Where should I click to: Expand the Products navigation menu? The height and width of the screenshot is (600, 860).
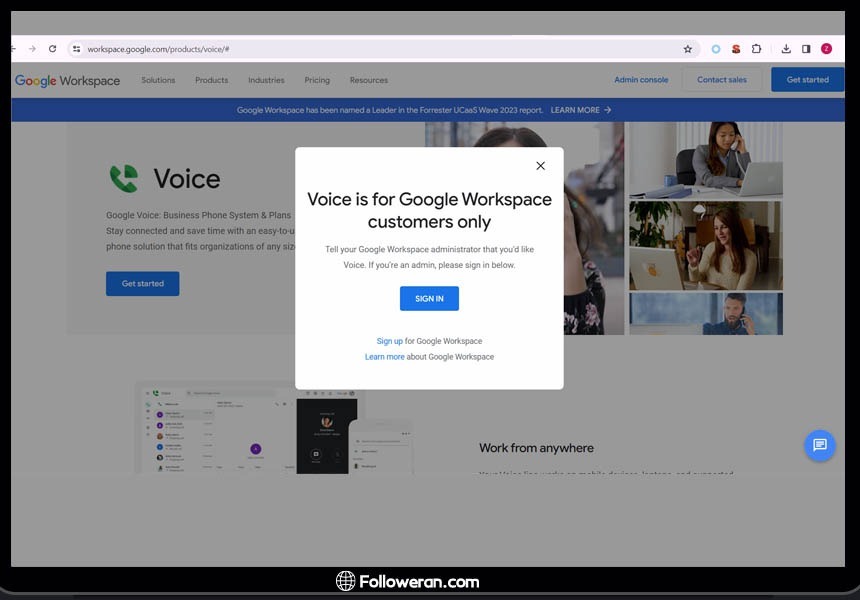click(211, 80)
